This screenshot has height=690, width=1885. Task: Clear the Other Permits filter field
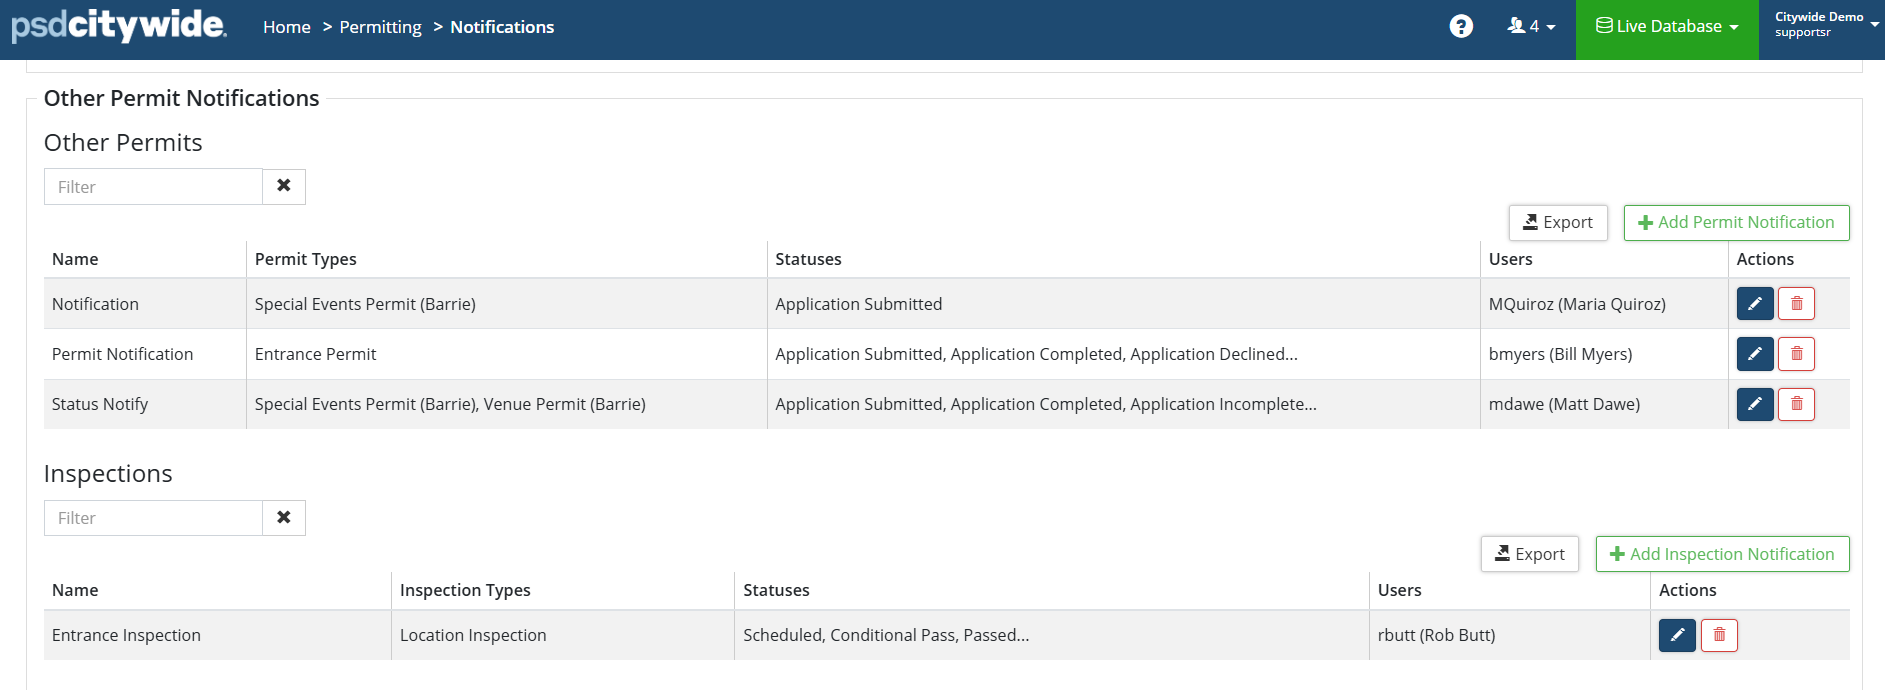tap(284, 186)
